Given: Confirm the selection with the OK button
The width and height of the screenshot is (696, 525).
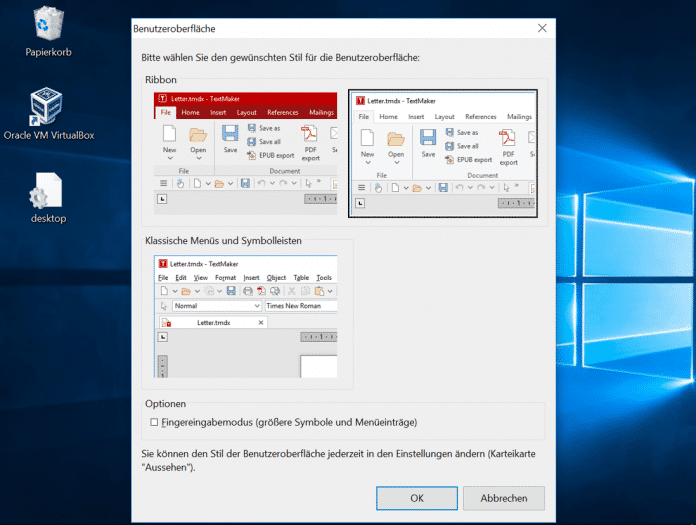Looking at the screenshot, I should pos(417,498).
